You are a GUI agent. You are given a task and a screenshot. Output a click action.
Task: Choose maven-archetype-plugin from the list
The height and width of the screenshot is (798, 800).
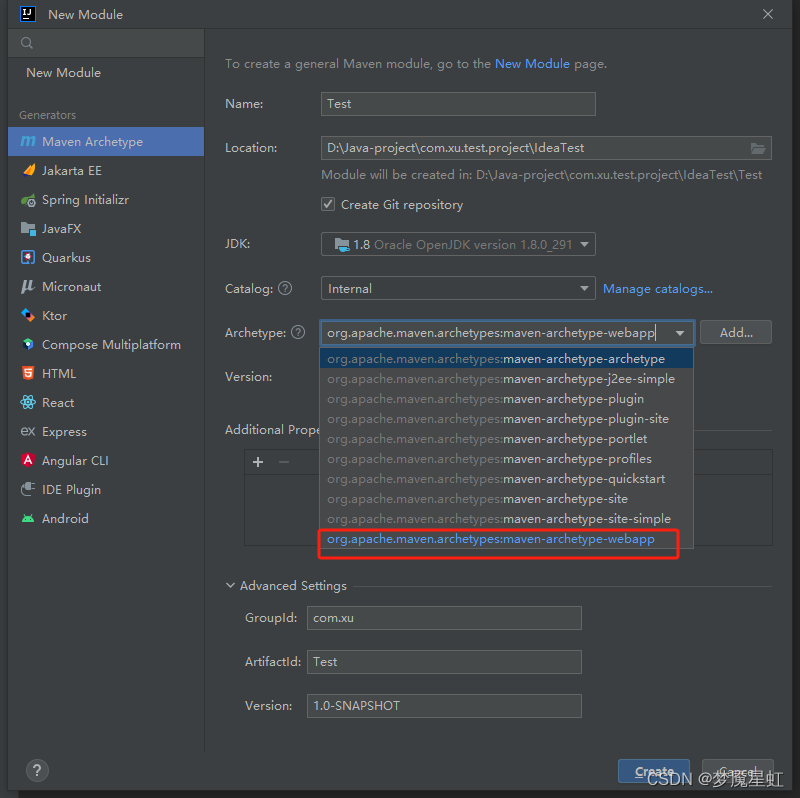click(506, 399)
